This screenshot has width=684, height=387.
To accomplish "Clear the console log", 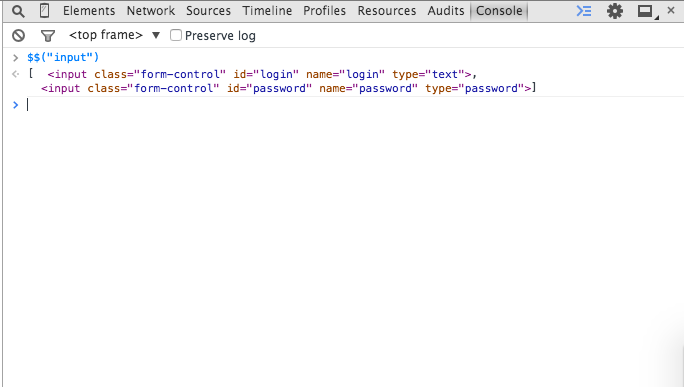I will click(18, 35).
